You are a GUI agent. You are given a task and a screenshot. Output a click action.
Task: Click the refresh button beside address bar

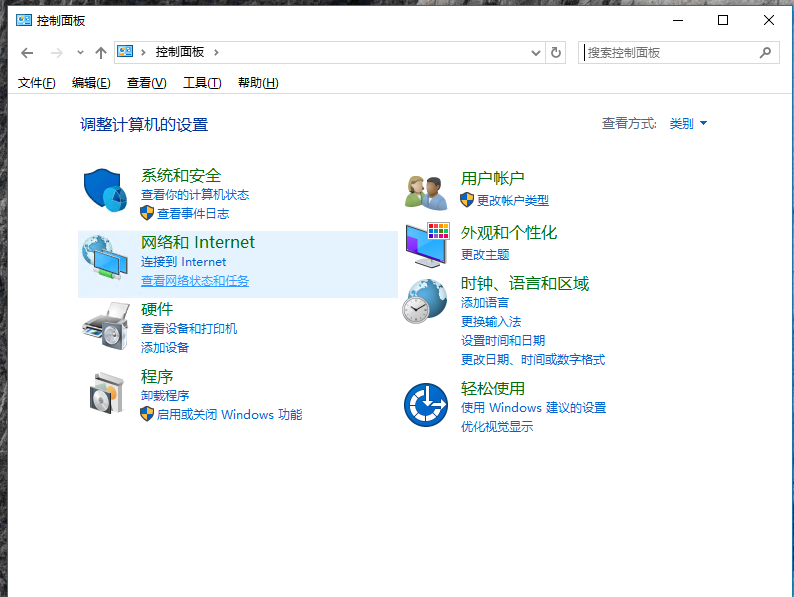(x=555, y=53)
